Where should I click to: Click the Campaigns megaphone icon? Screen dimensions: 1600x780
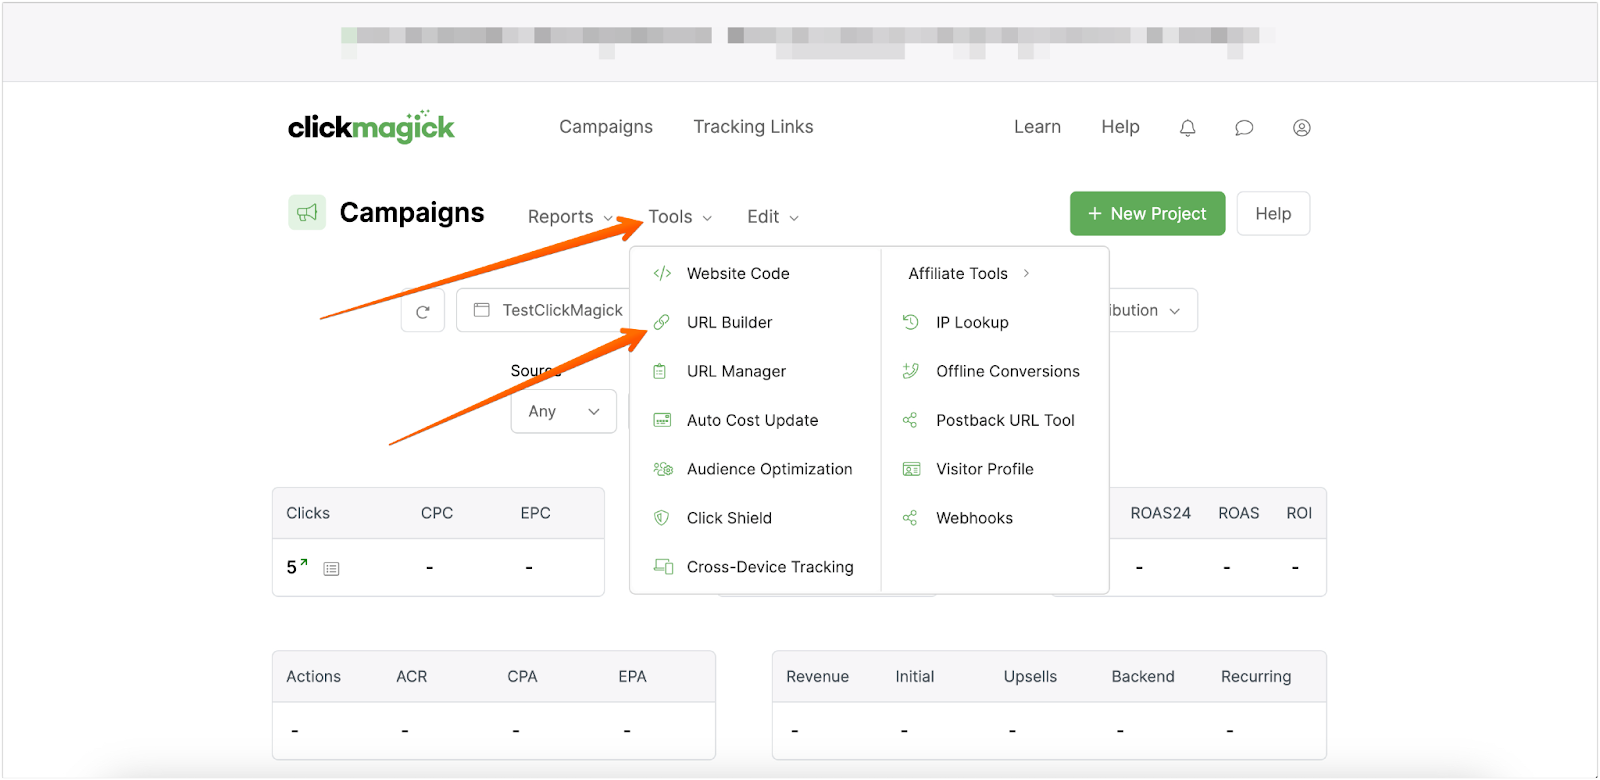tap(307, 213)
